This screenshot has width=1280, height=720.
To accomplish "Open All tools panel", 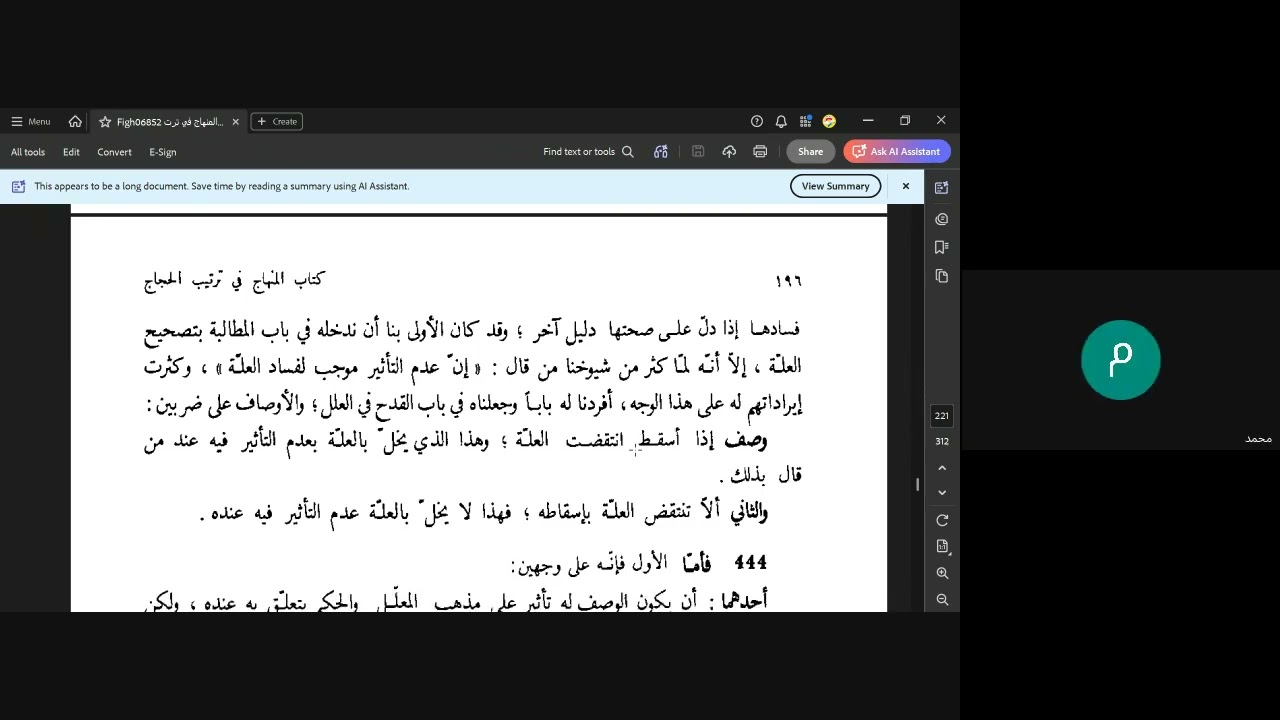I will point(28,152).
